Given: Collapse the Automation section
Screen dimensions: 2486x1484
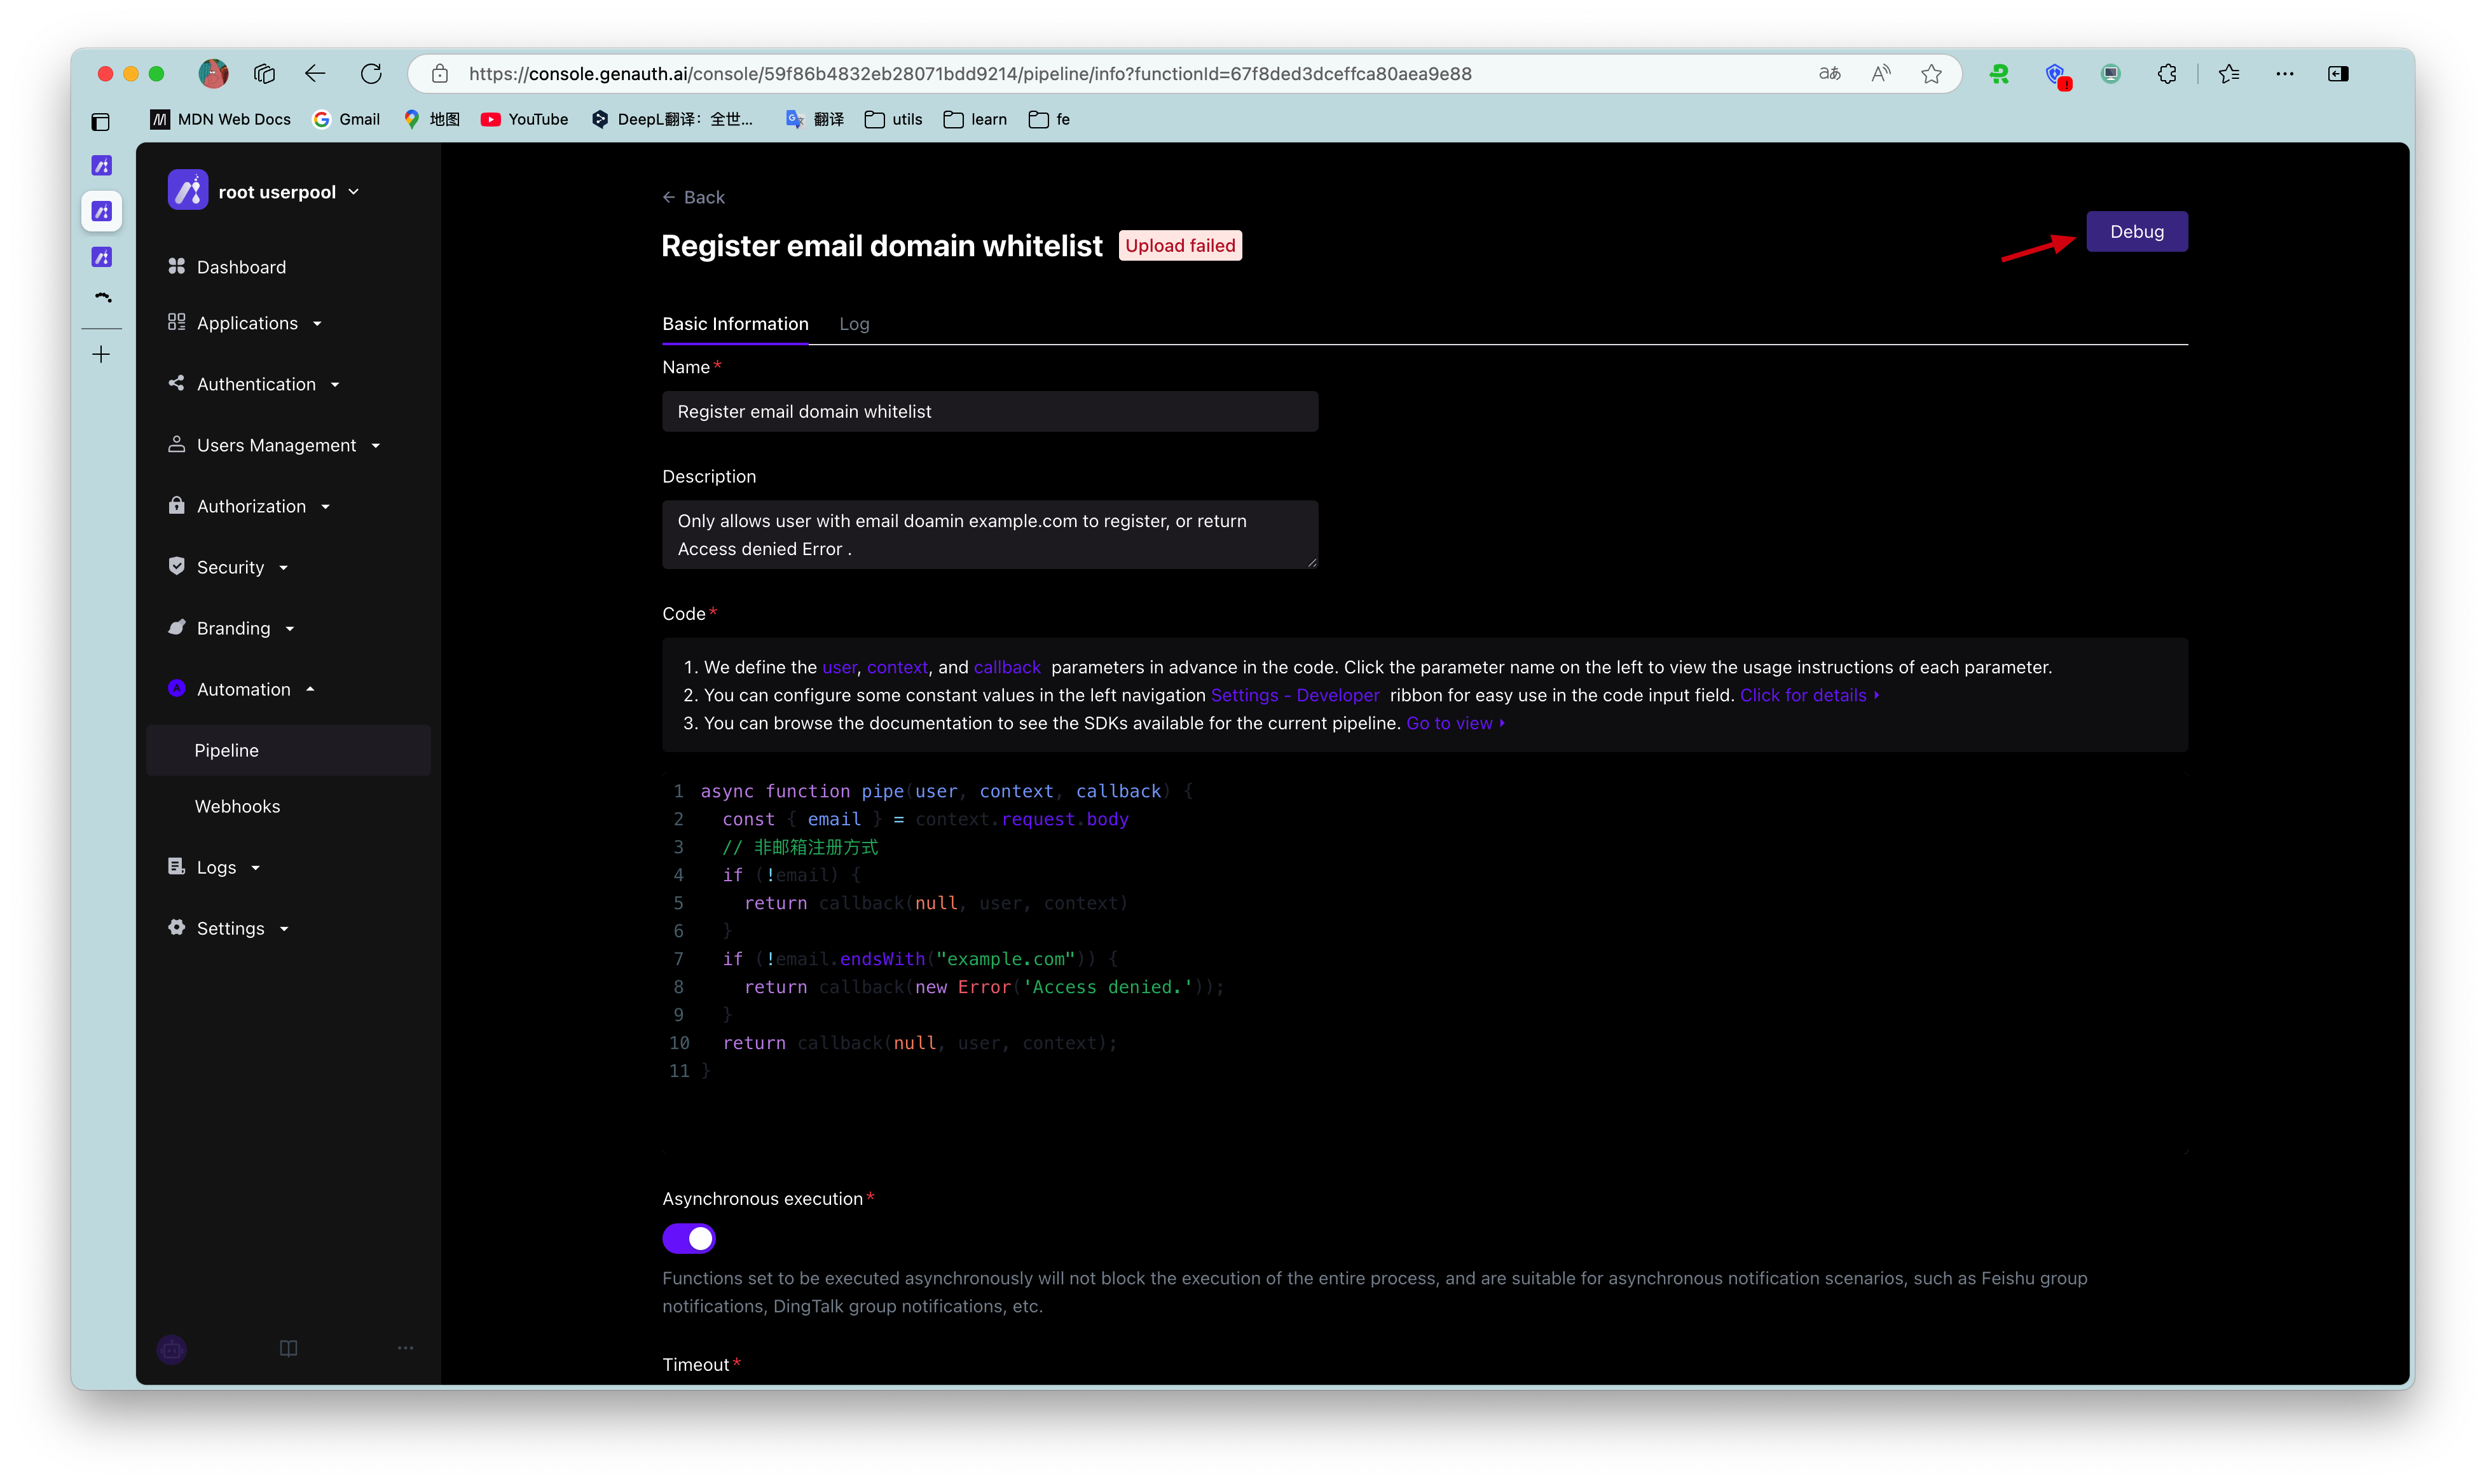Looking at the screenshot, I should pos(243,689).
